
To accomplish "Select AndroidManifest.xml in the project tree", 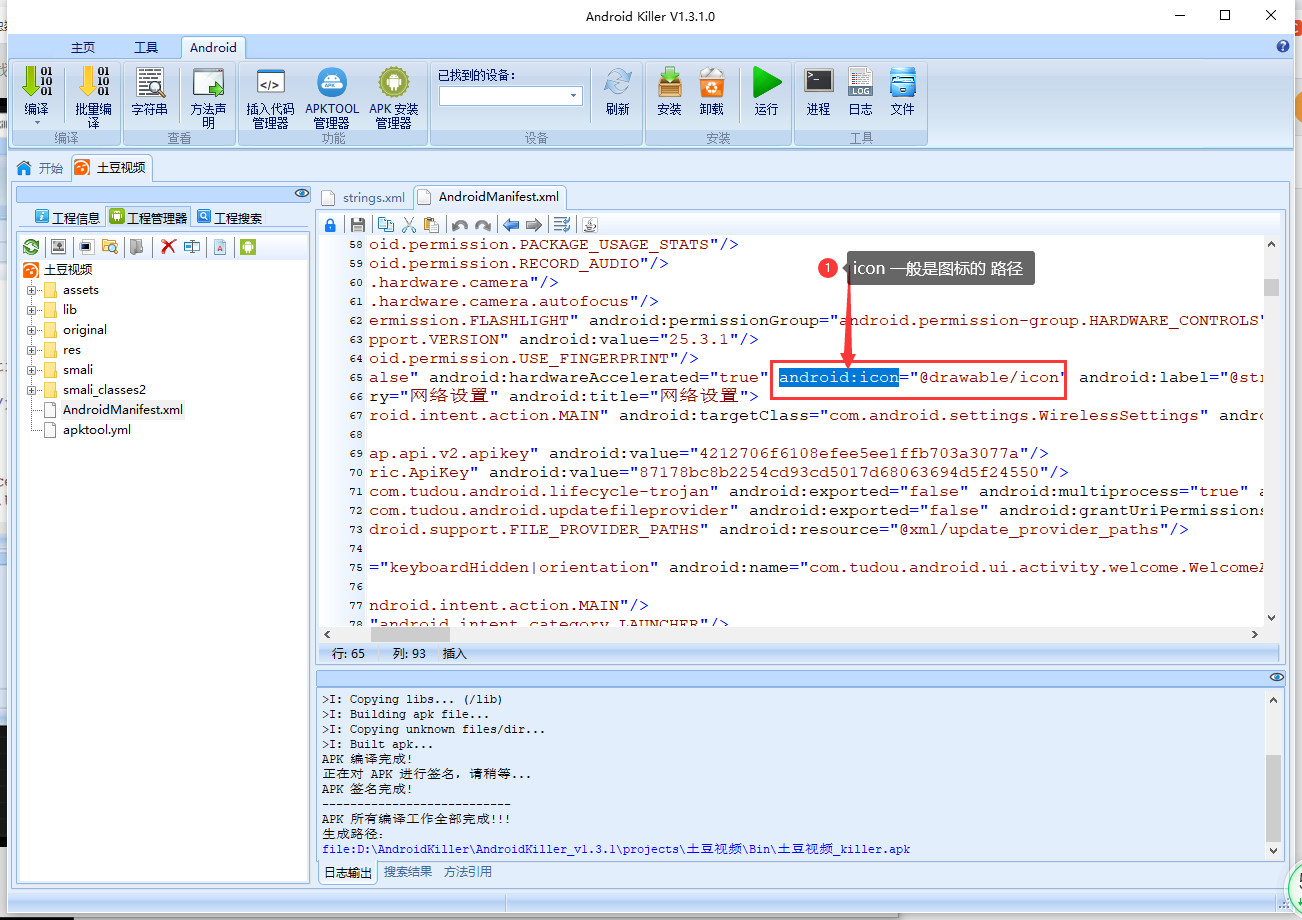I will point(123,410).
